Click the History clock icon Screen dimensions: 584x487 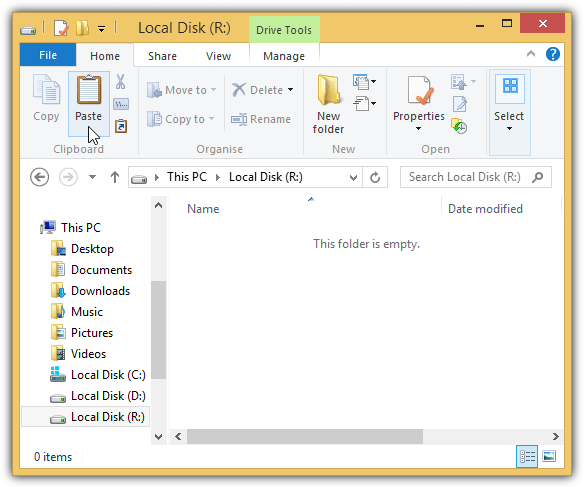459,126
